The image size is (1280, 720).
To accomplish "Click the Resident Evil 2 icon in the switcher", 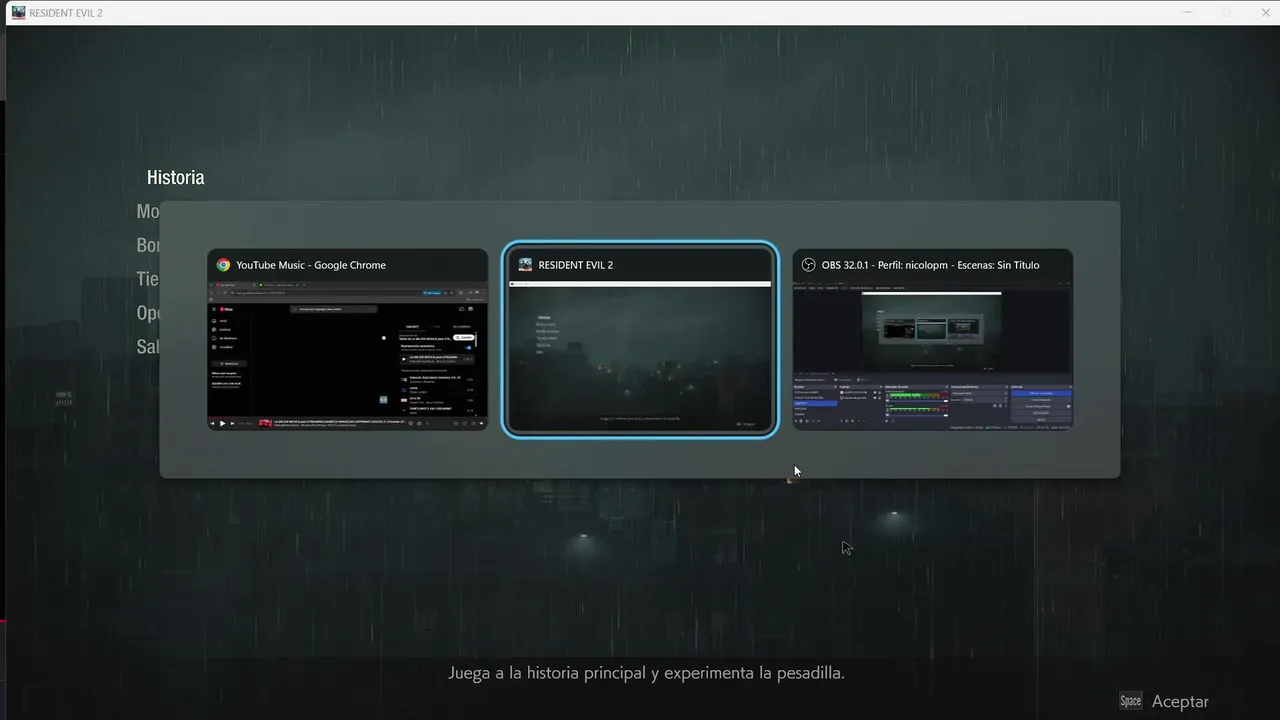I will point(525,265).
